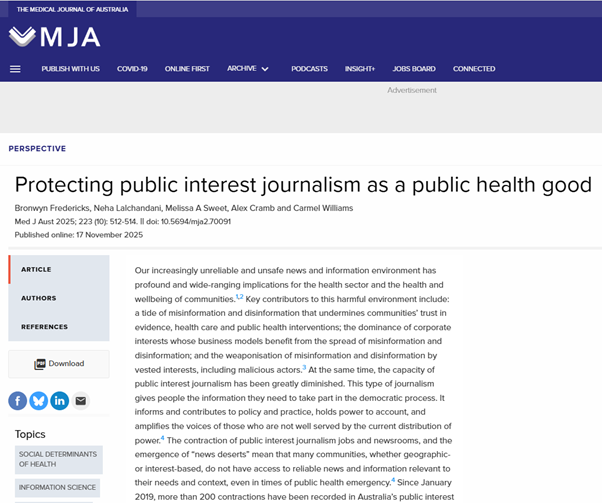
Task: Open Insight+ link in navigation
Action: point(360,69)
